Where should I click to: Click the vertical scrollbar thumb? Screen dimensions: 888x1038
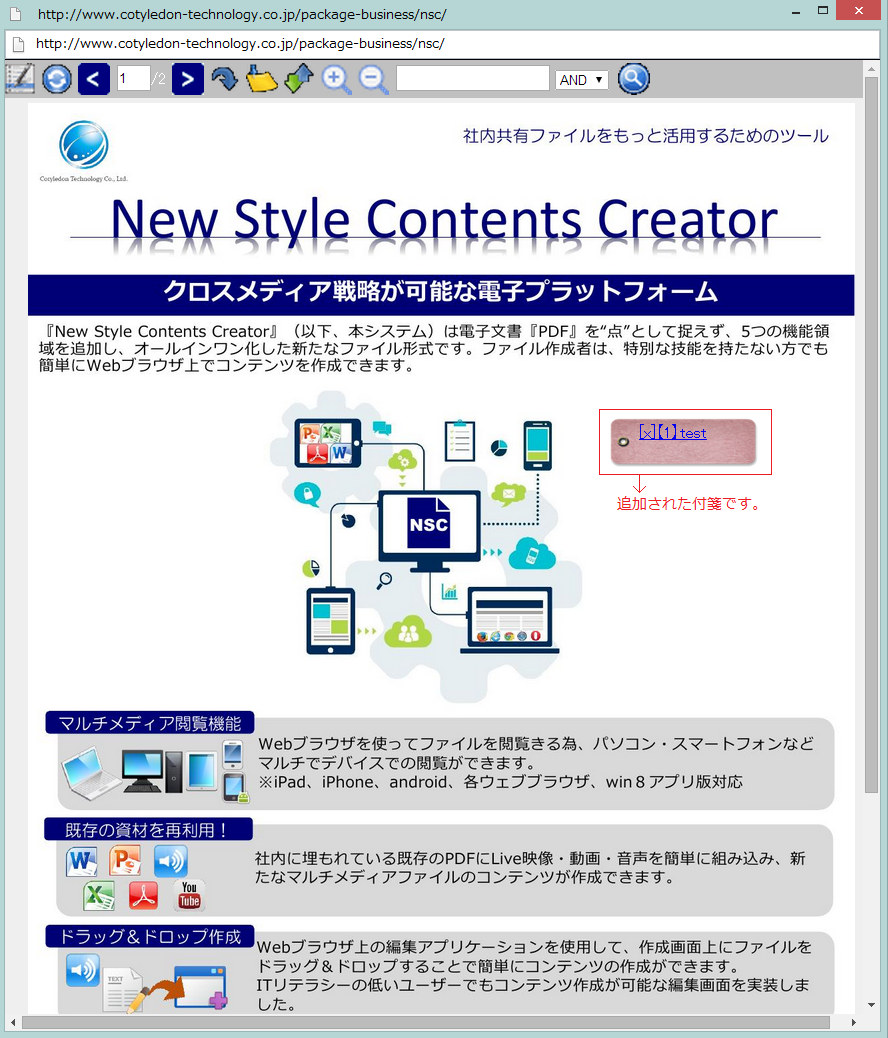pos(871,434)
